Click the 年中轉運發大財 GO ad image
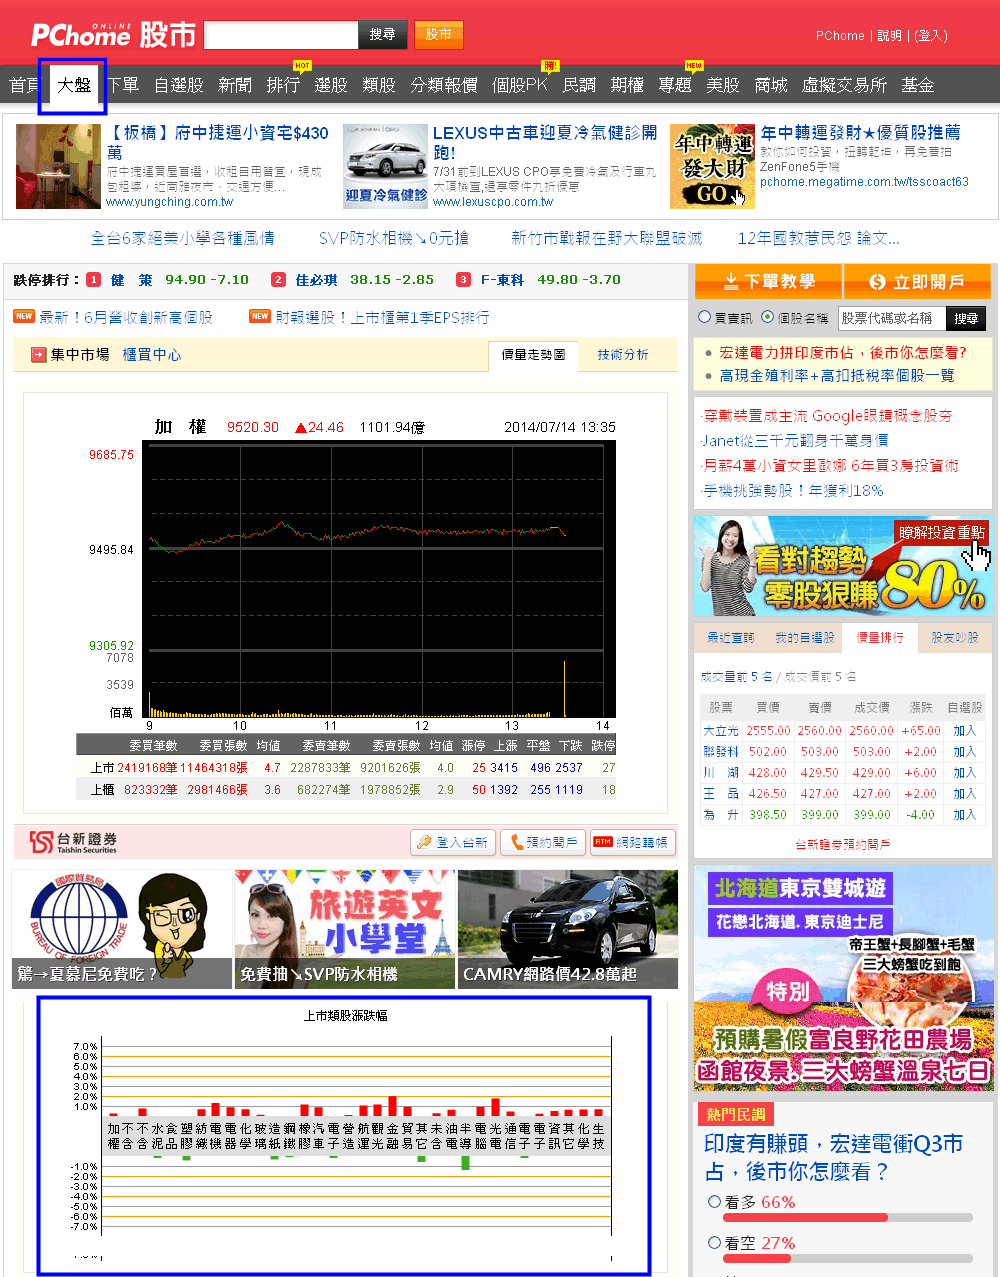Viewport: 1000px width, 1277px height. [712, 166]
